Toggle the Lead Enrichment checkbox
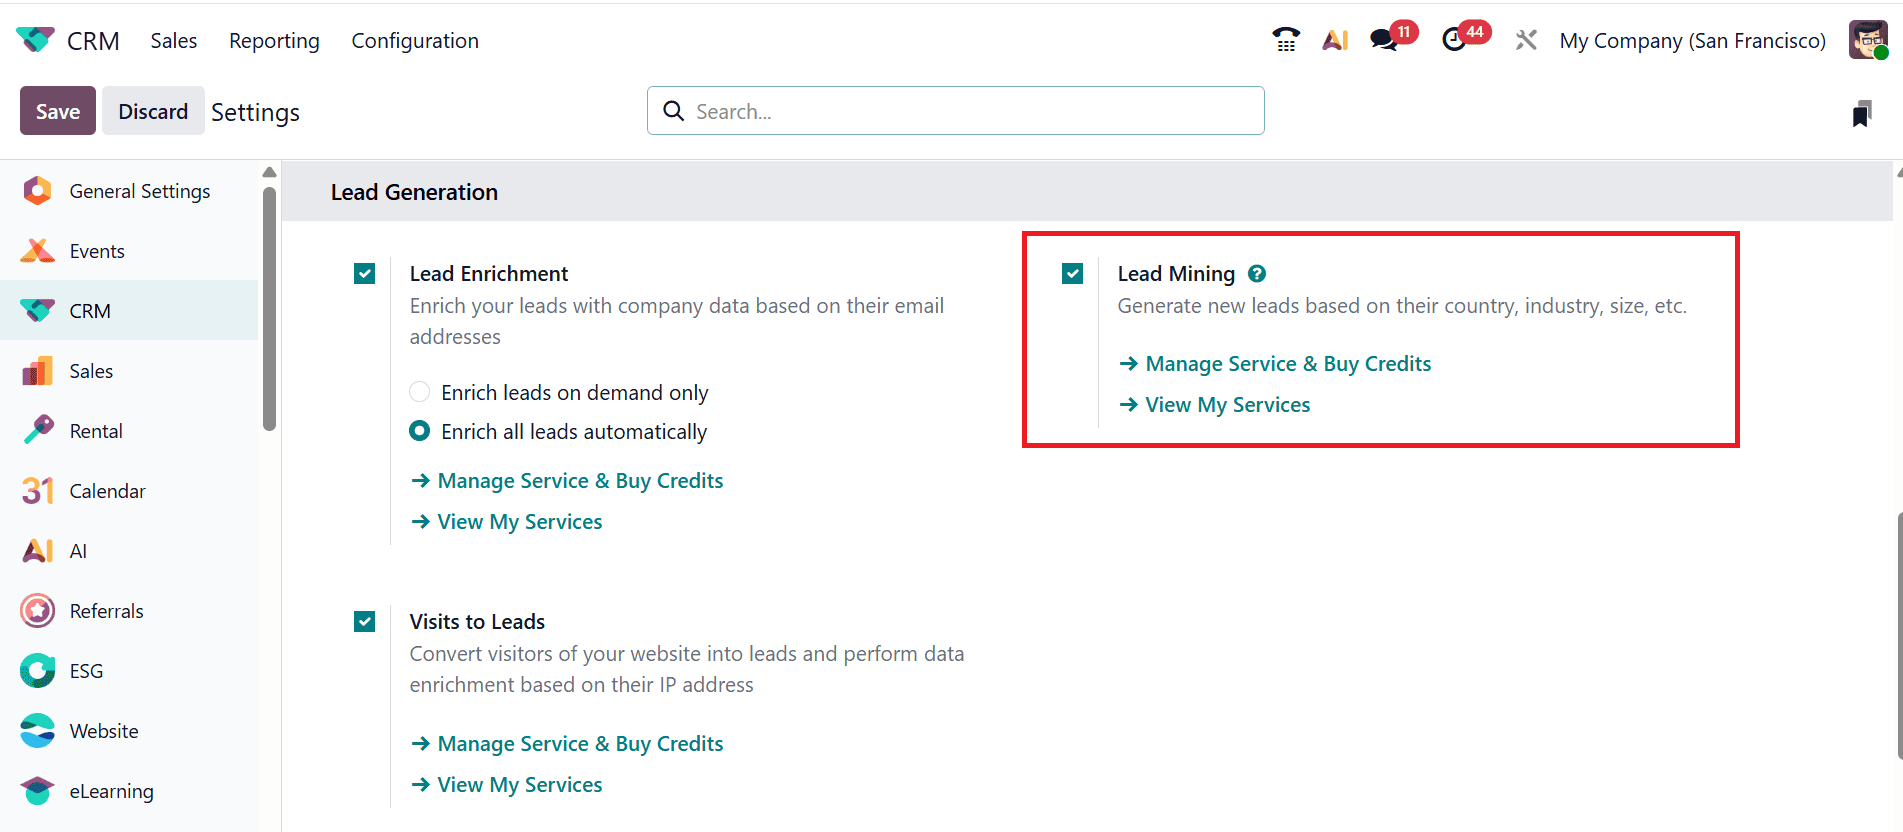 (x=365, y=274)
